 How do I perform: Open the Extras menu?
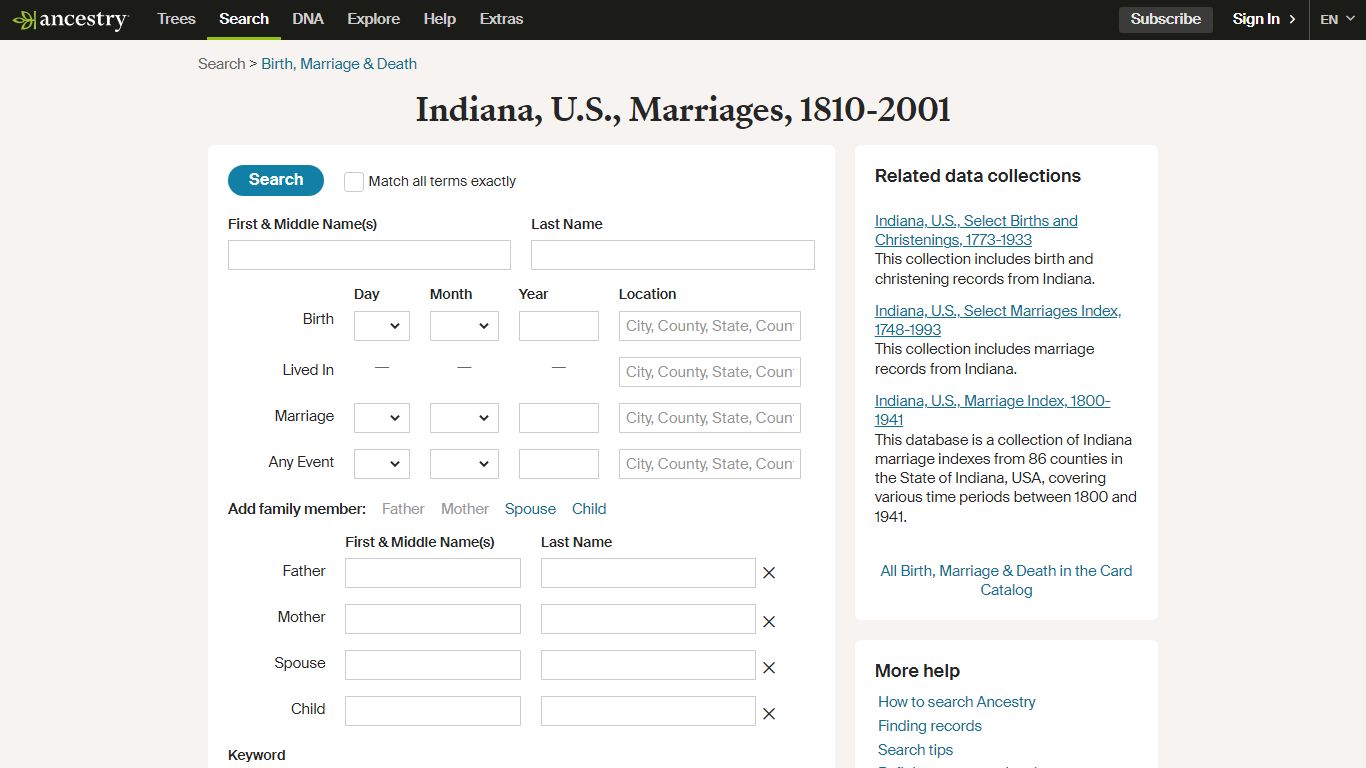pos(501,19)
